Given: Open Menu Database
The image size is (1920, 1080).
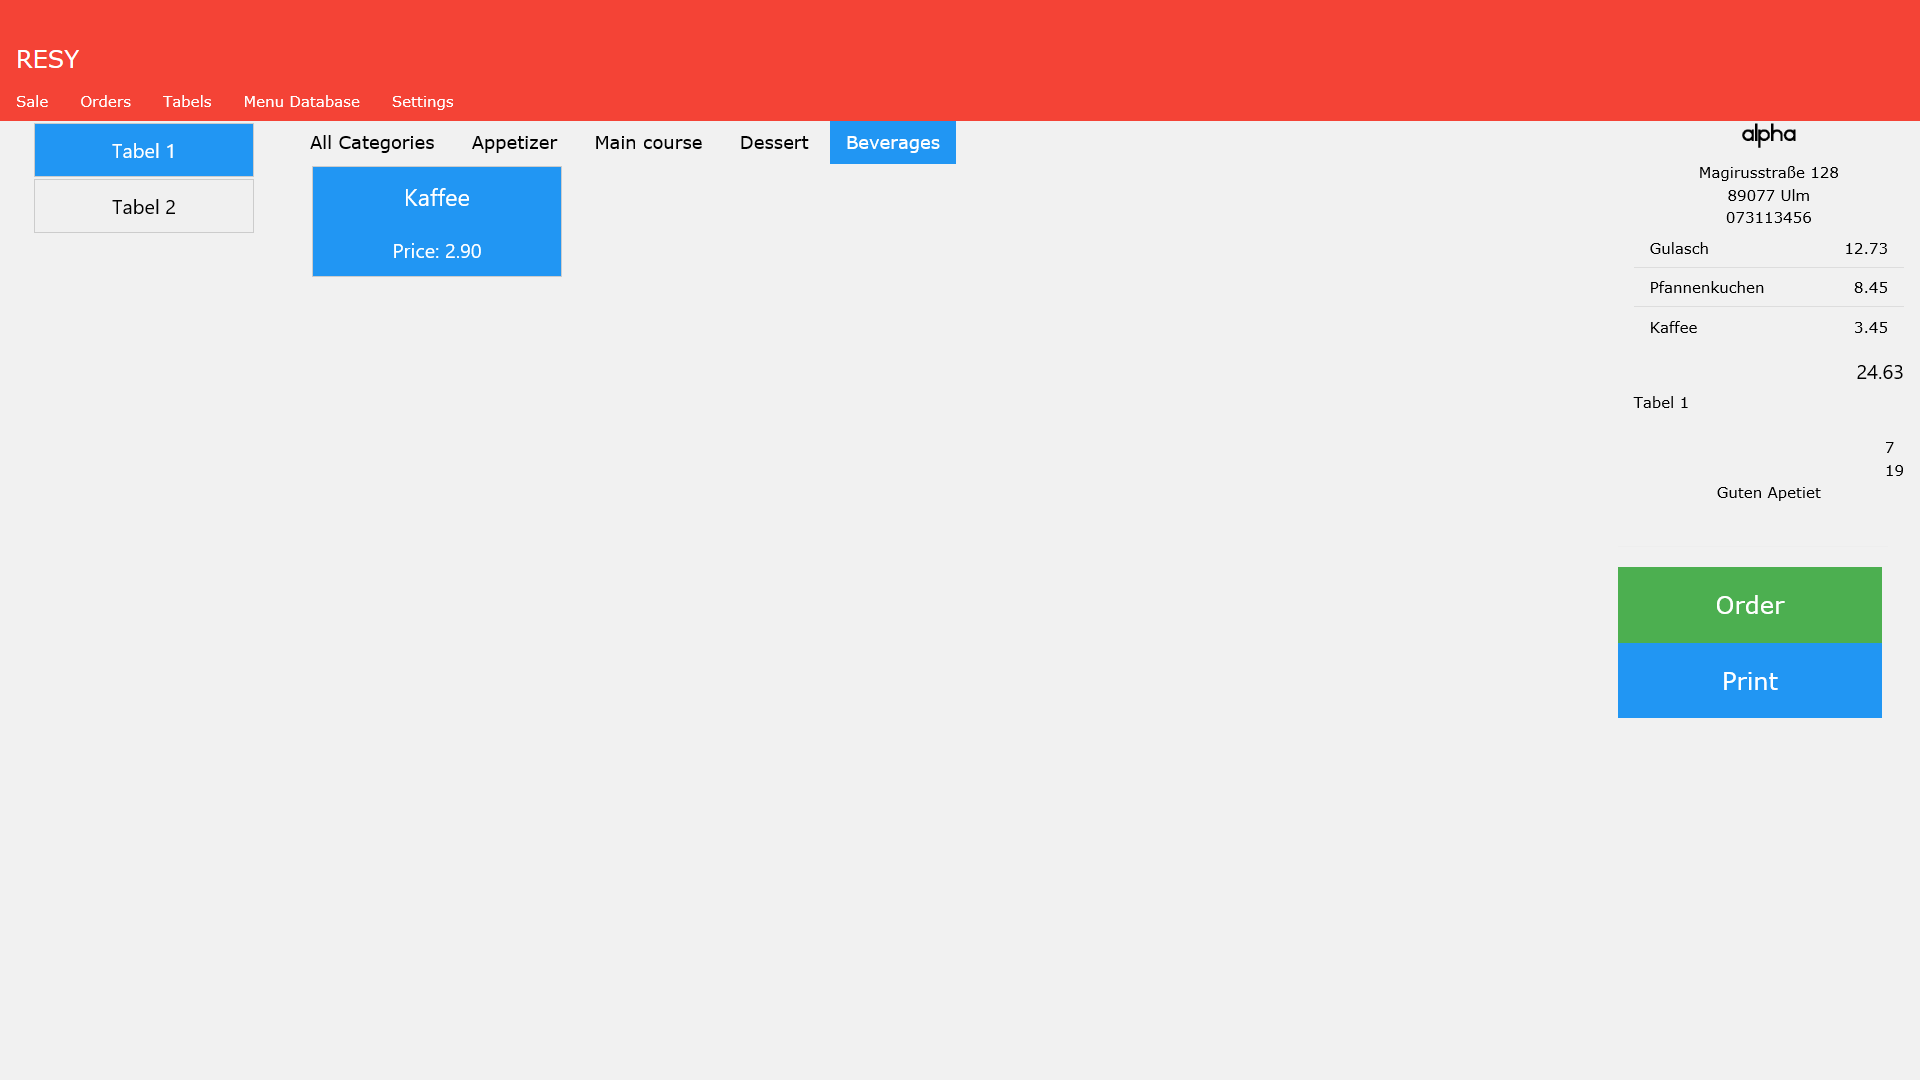Looking at the screenshot, I should tap(301, 102).
